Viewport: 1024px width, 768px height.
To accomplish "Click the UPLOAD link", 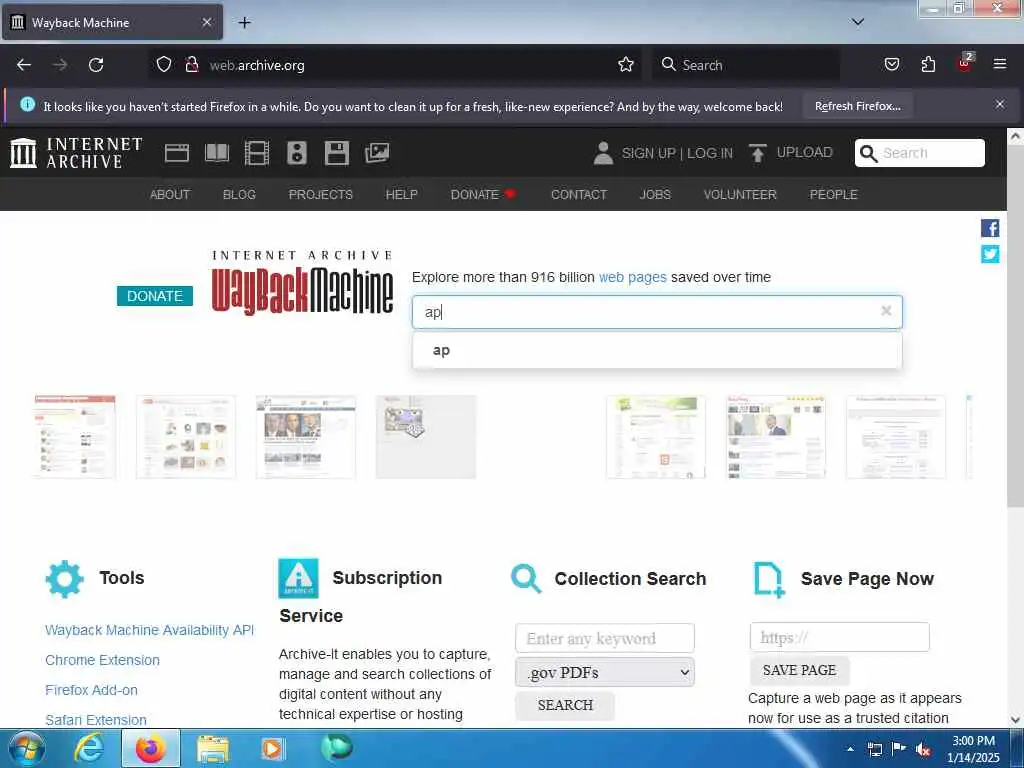I will click(x=805, y=152).
